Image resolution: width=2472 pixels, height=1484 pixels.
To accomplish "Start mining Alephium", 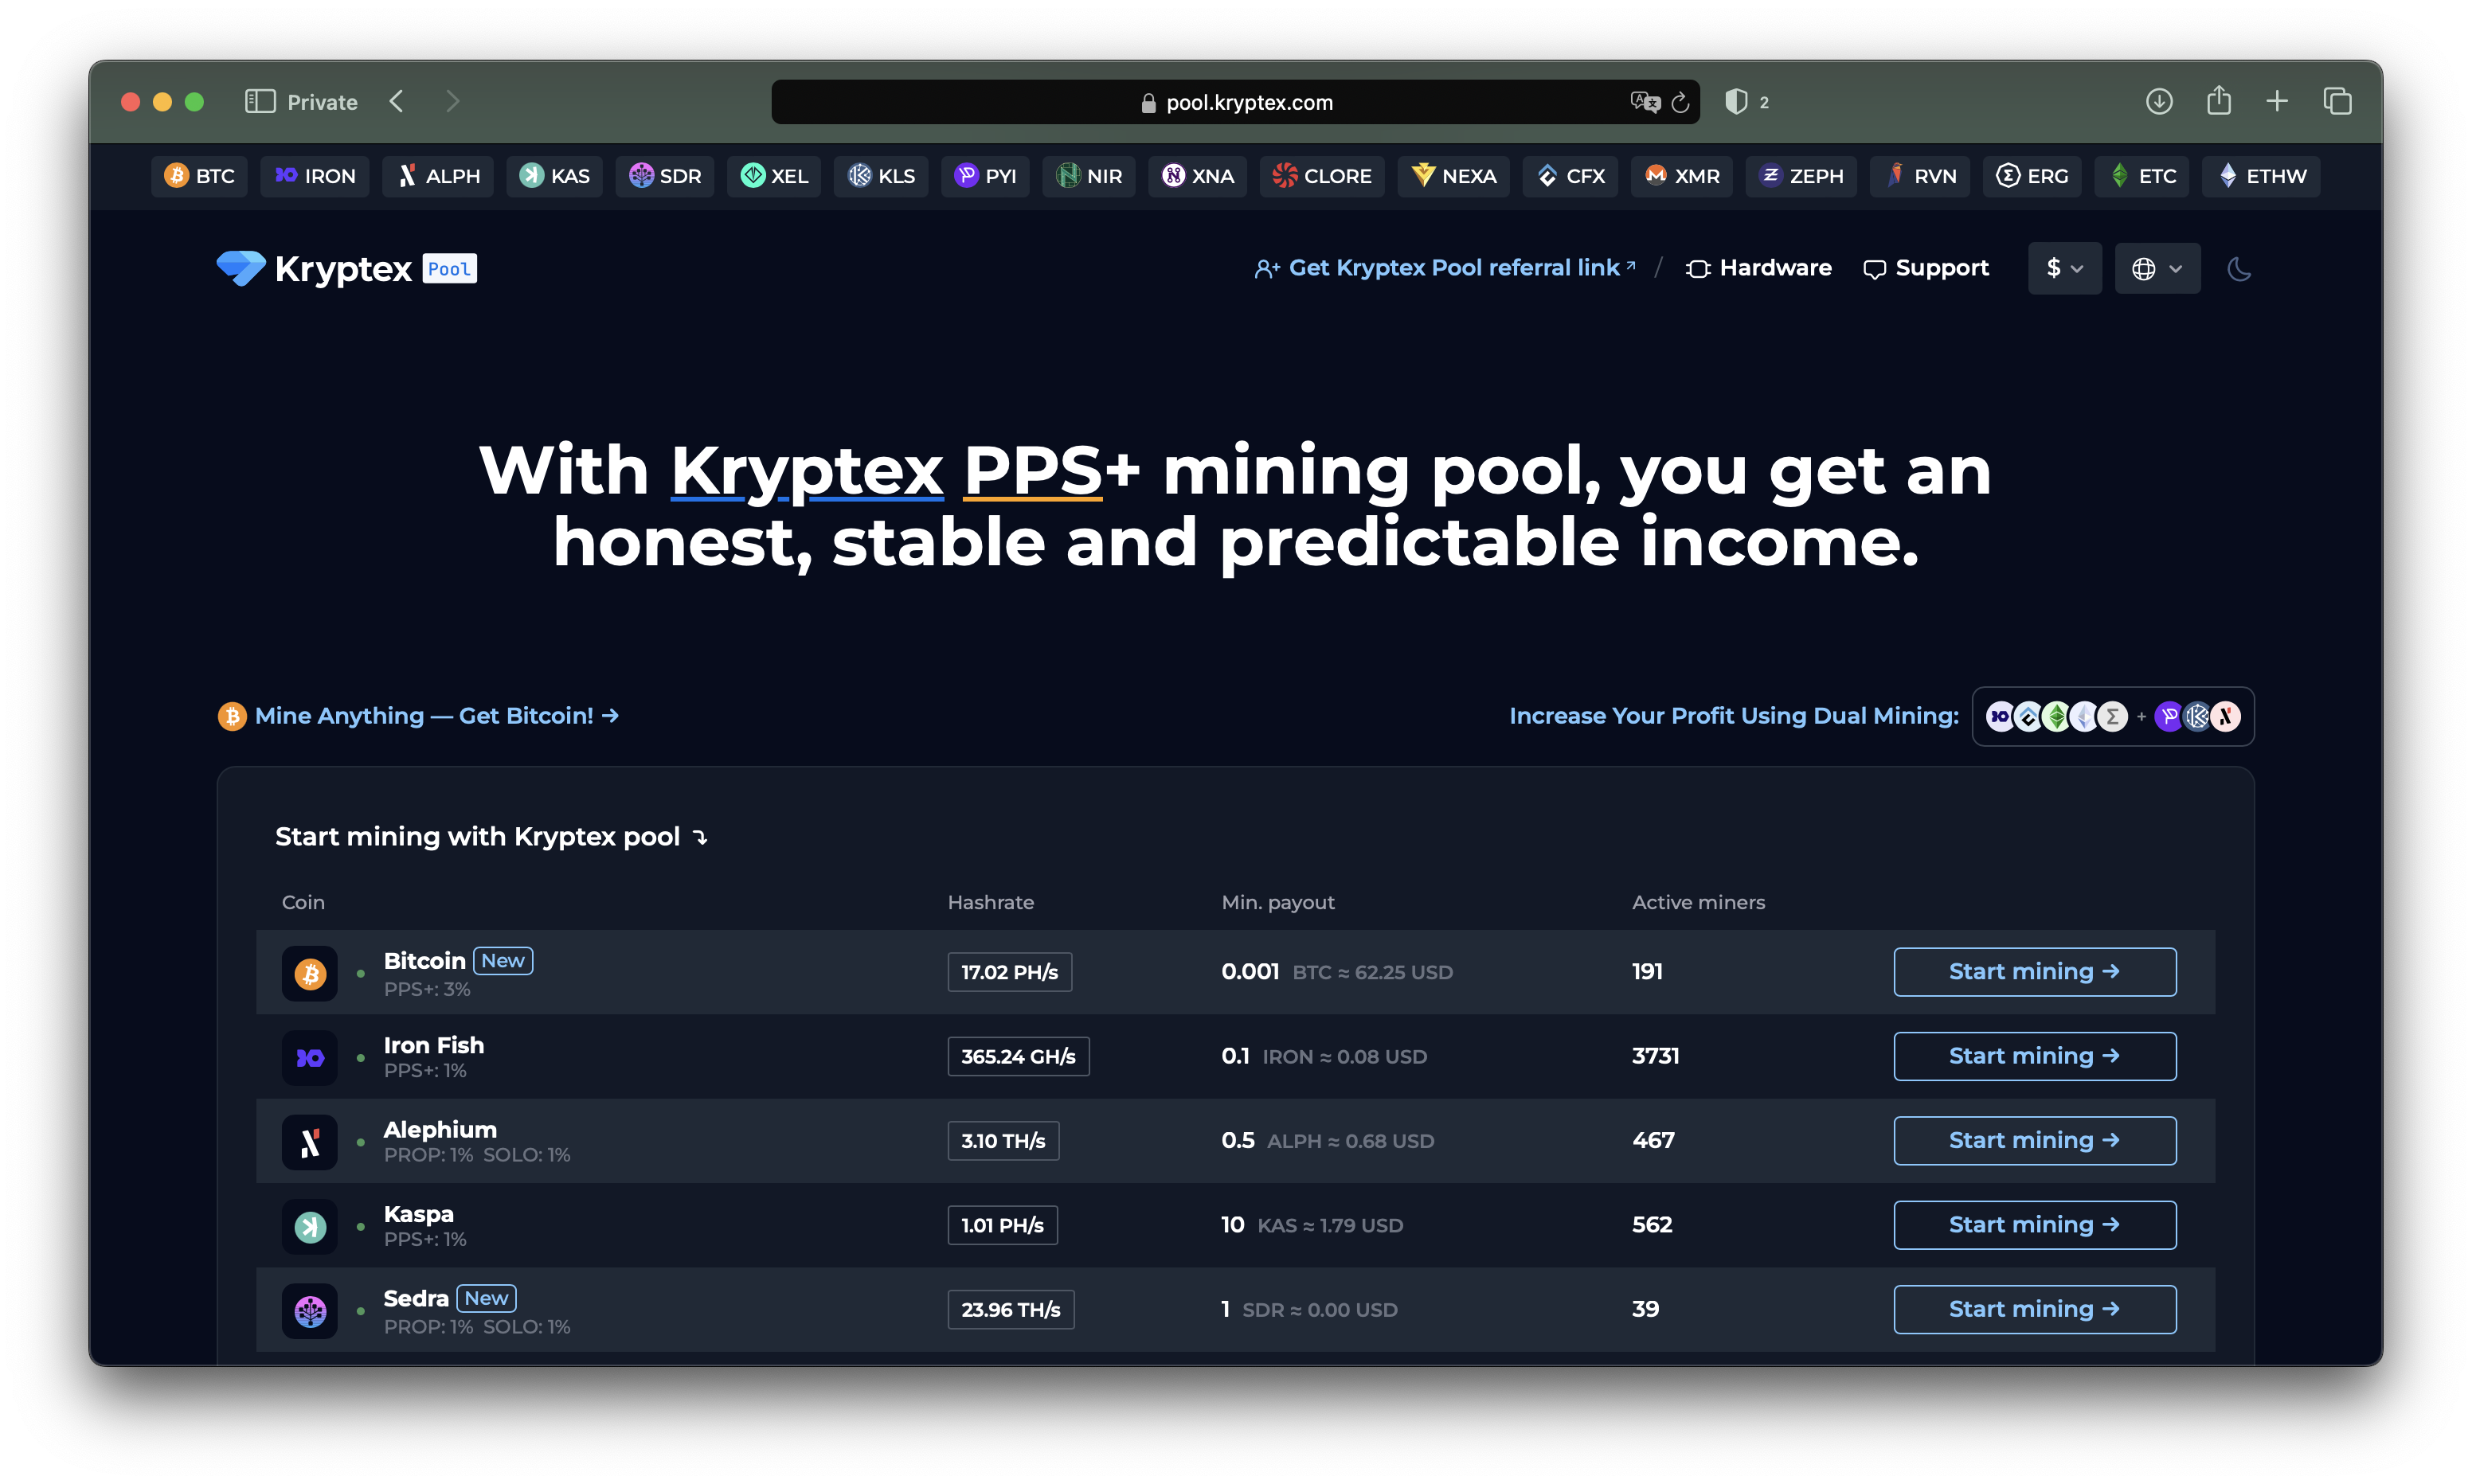I will [2034, 1141].
